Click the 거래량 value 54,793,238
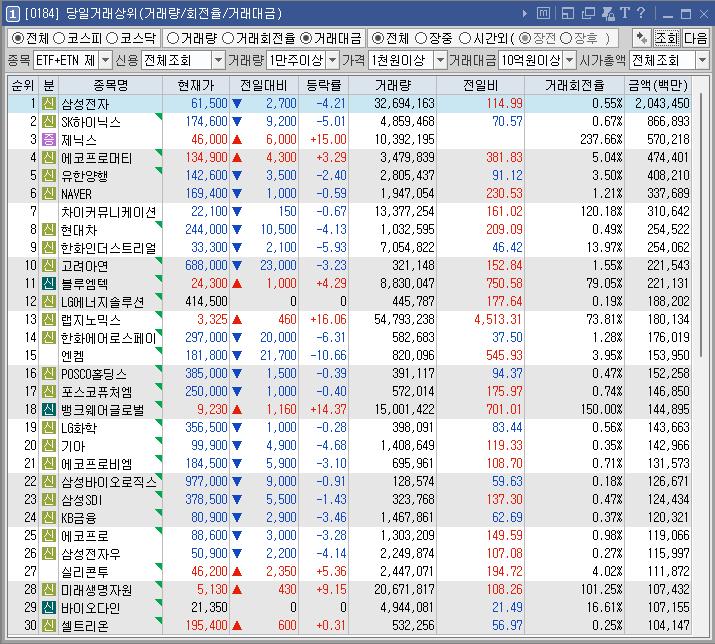This screenshot has width=715, height=644. coord(404,320)
